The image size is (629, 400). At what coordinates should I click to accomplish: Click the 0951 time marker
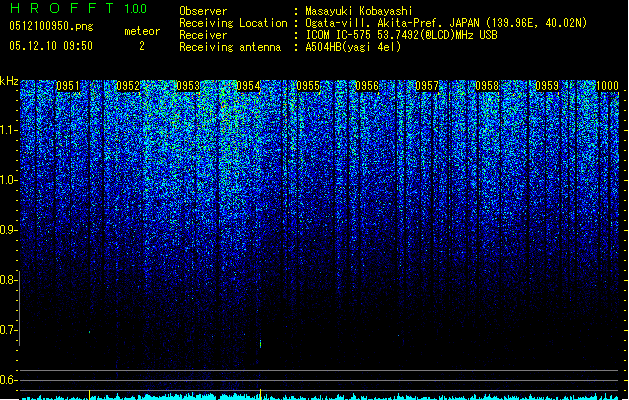[68, 86]
